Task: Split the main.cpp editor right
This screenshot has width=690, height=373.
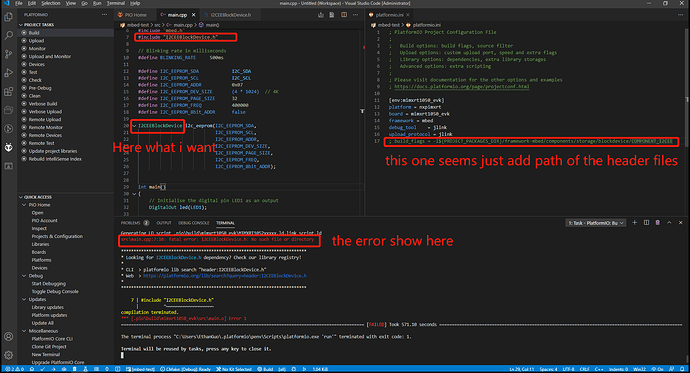Action: click(344, 15)
